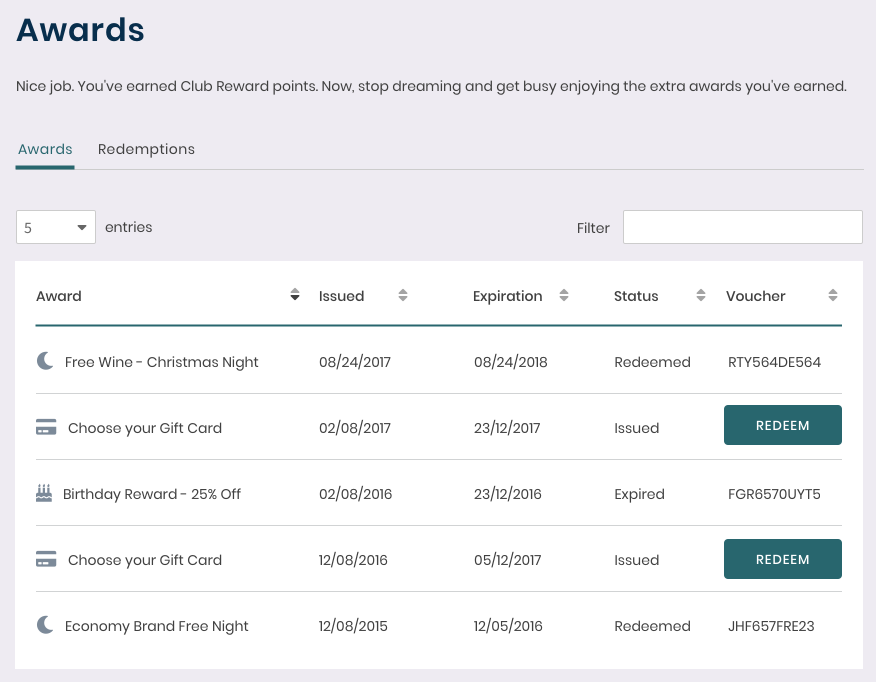The width and height of the screenshot is (876, 682).
Task: Click moon icon beside Free Wine award
Action: [x=45, y=361]
